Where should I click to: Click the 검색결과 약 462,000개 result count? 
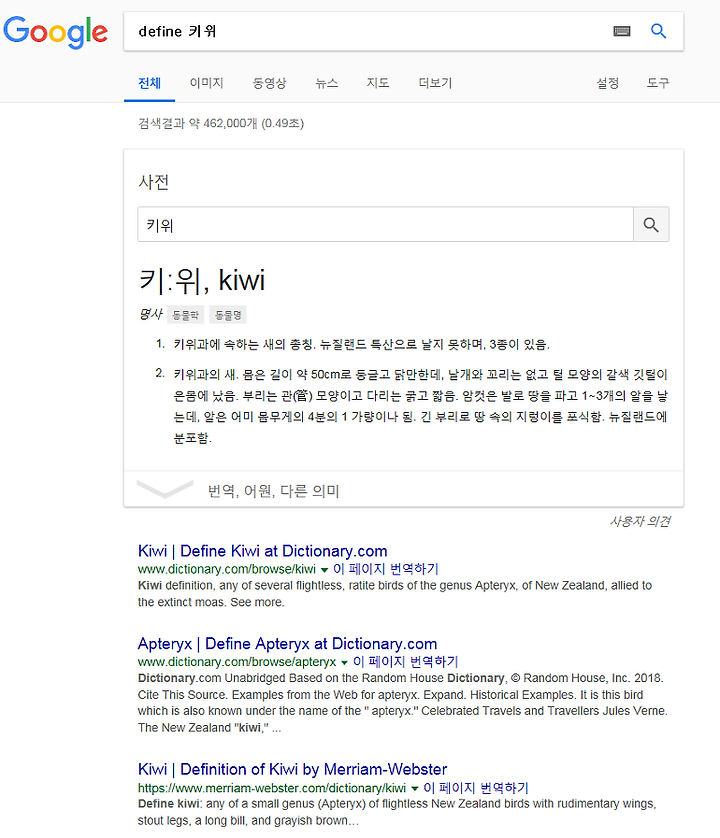[221, 123]
